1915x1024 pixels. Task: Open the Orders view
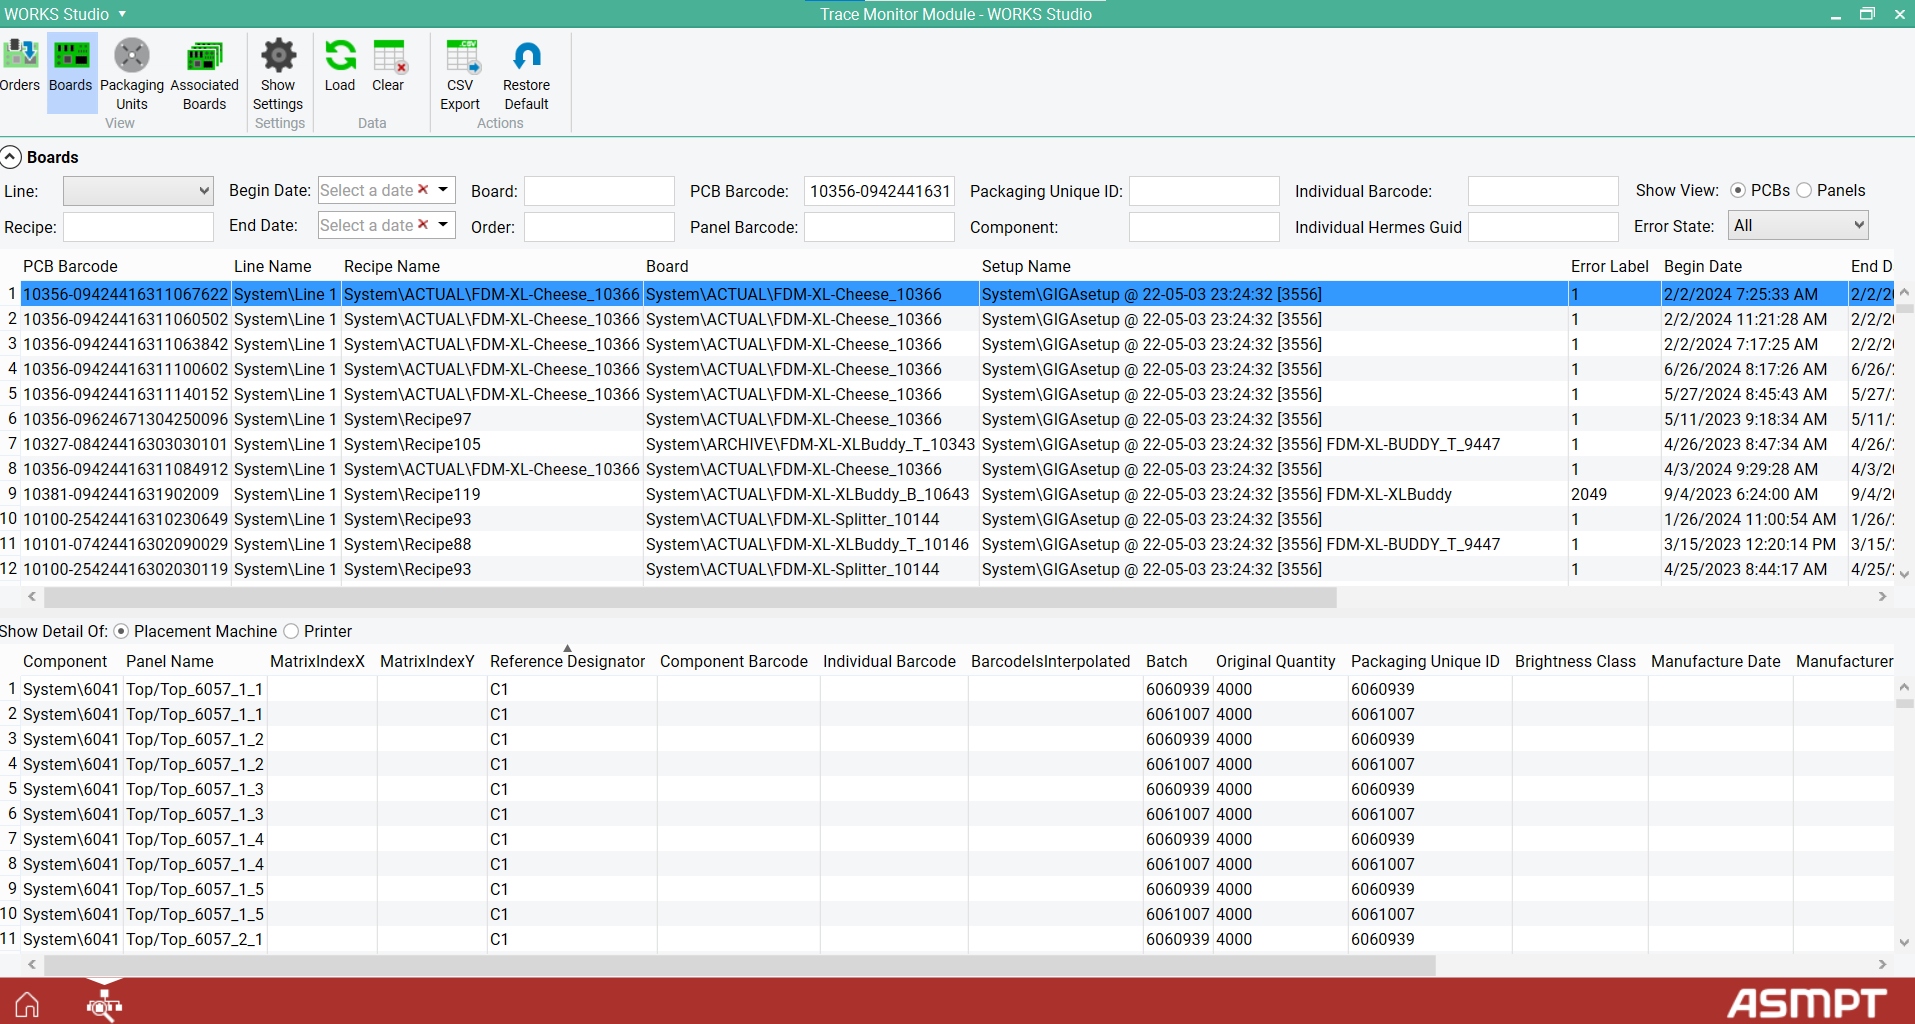(x=19, y=66)
